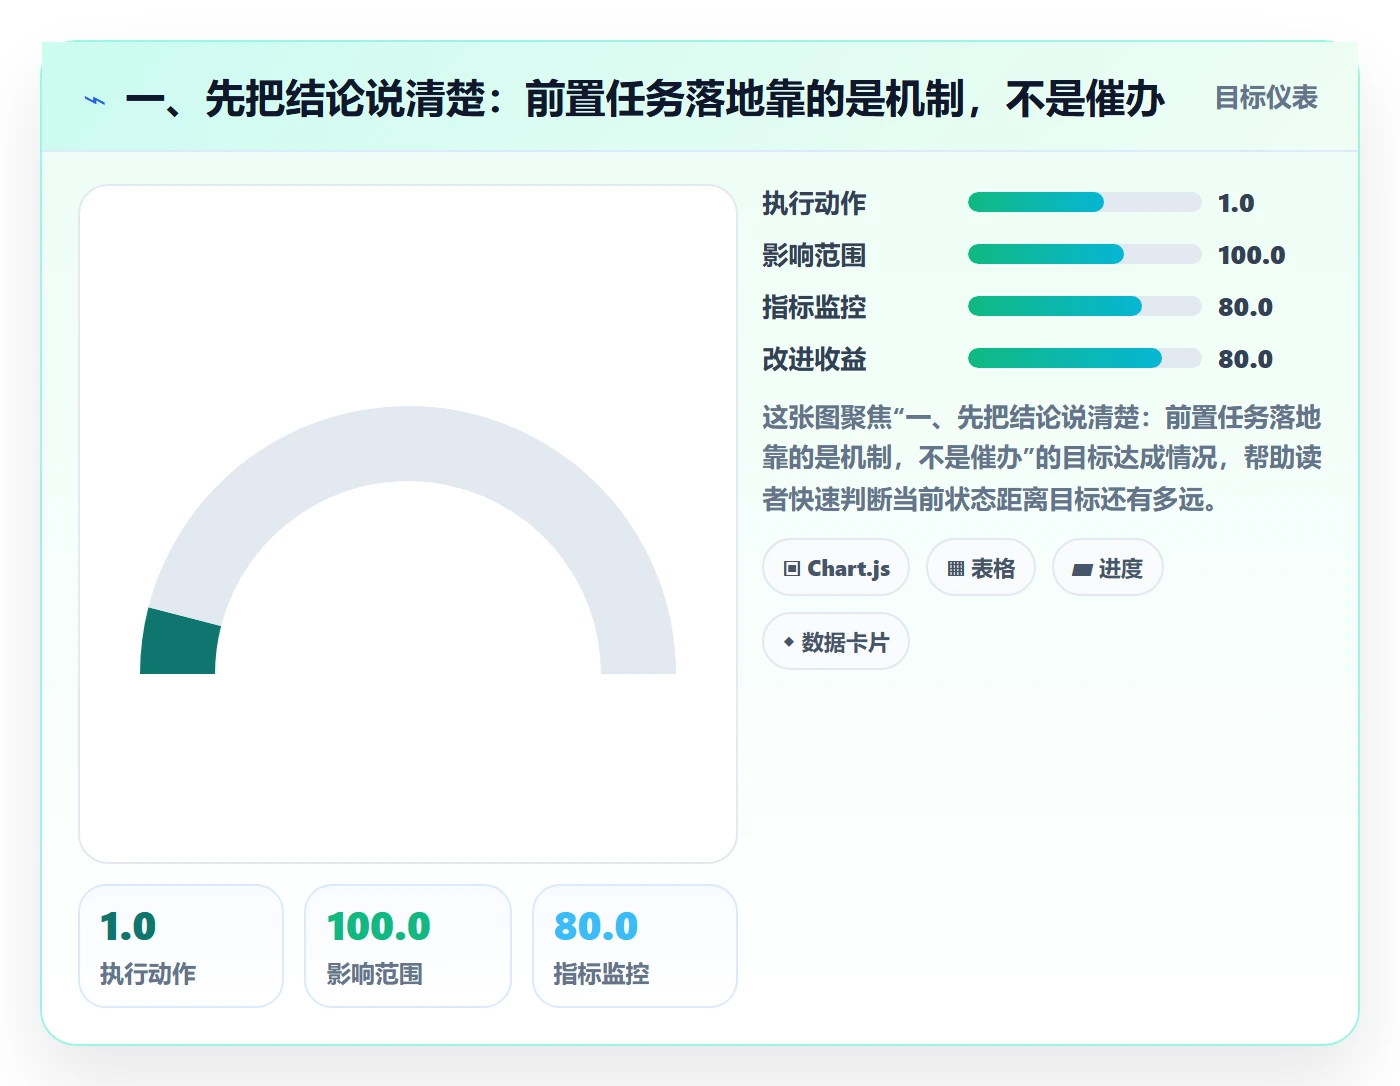Click the 目标仪表 label in the header
The height and width of the screenshot is (1086, 1400).
(x=1266, y=98)
